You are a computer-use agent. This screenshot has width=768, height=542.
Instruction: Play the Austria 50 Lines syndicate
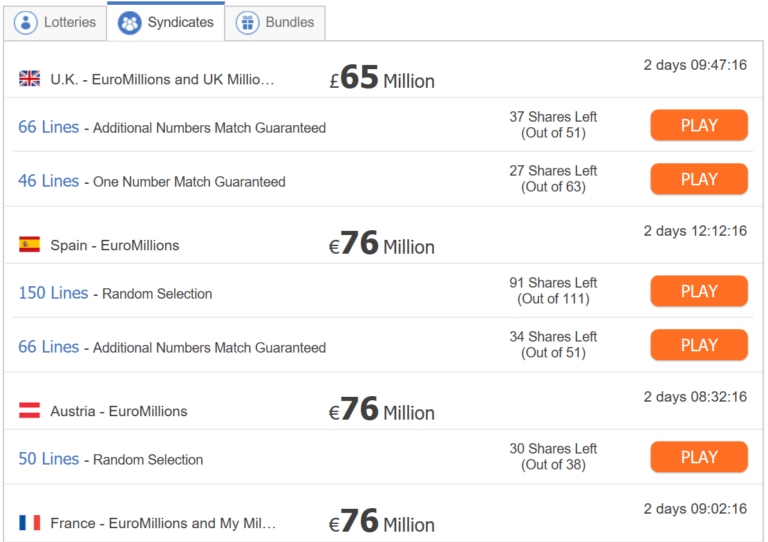[699, 457]
